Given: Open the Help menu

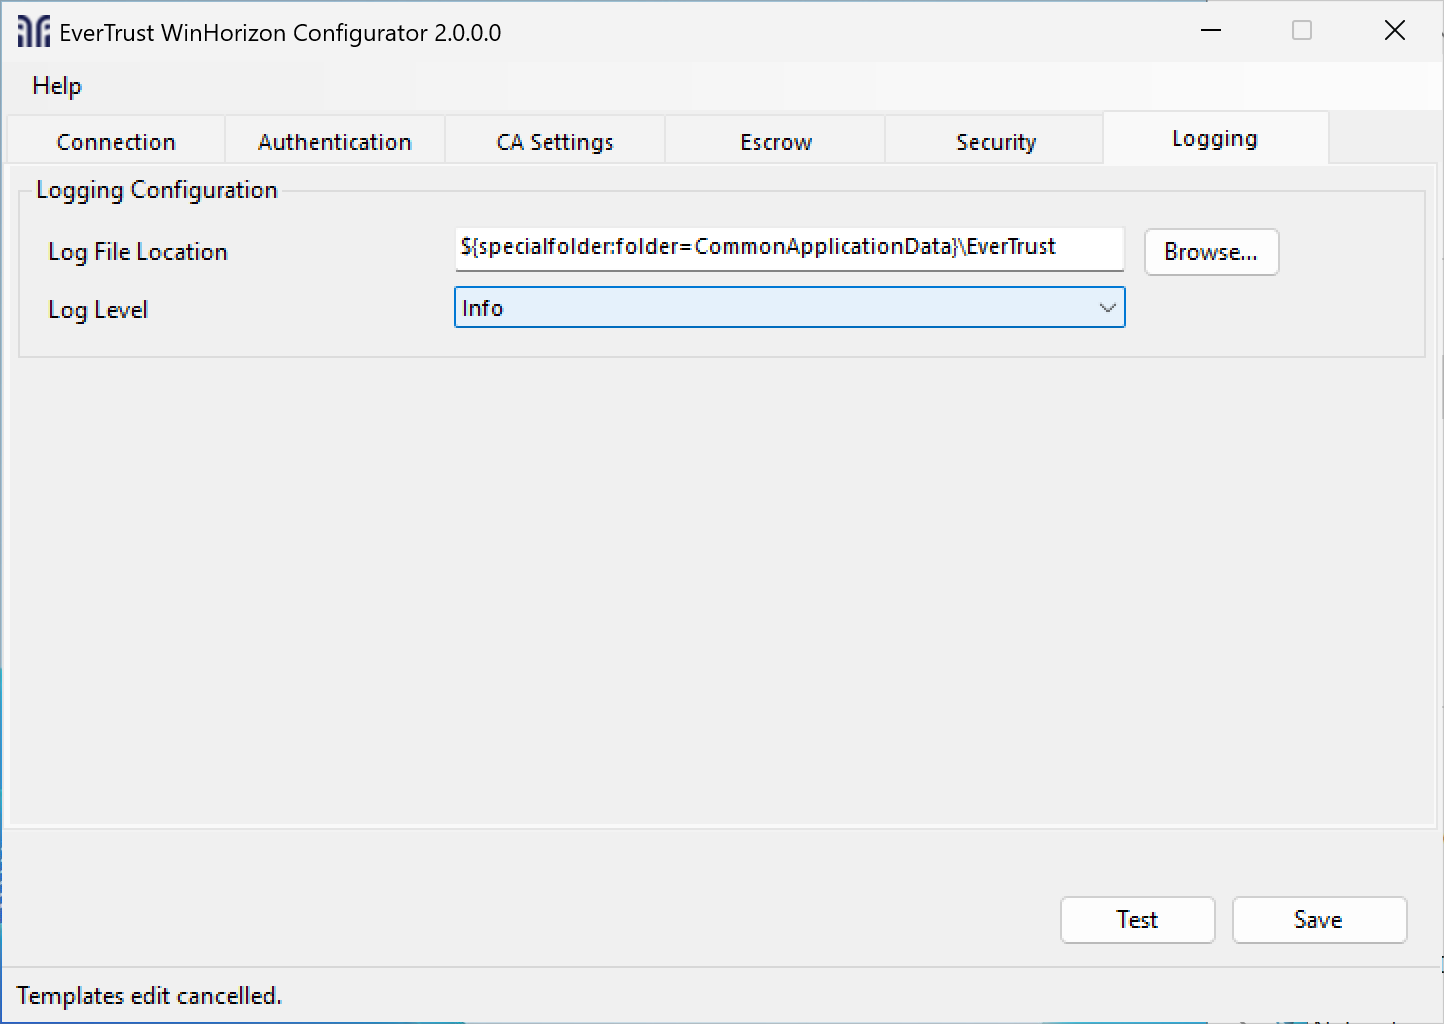Looking at the screenshot, I should [56, 86].
